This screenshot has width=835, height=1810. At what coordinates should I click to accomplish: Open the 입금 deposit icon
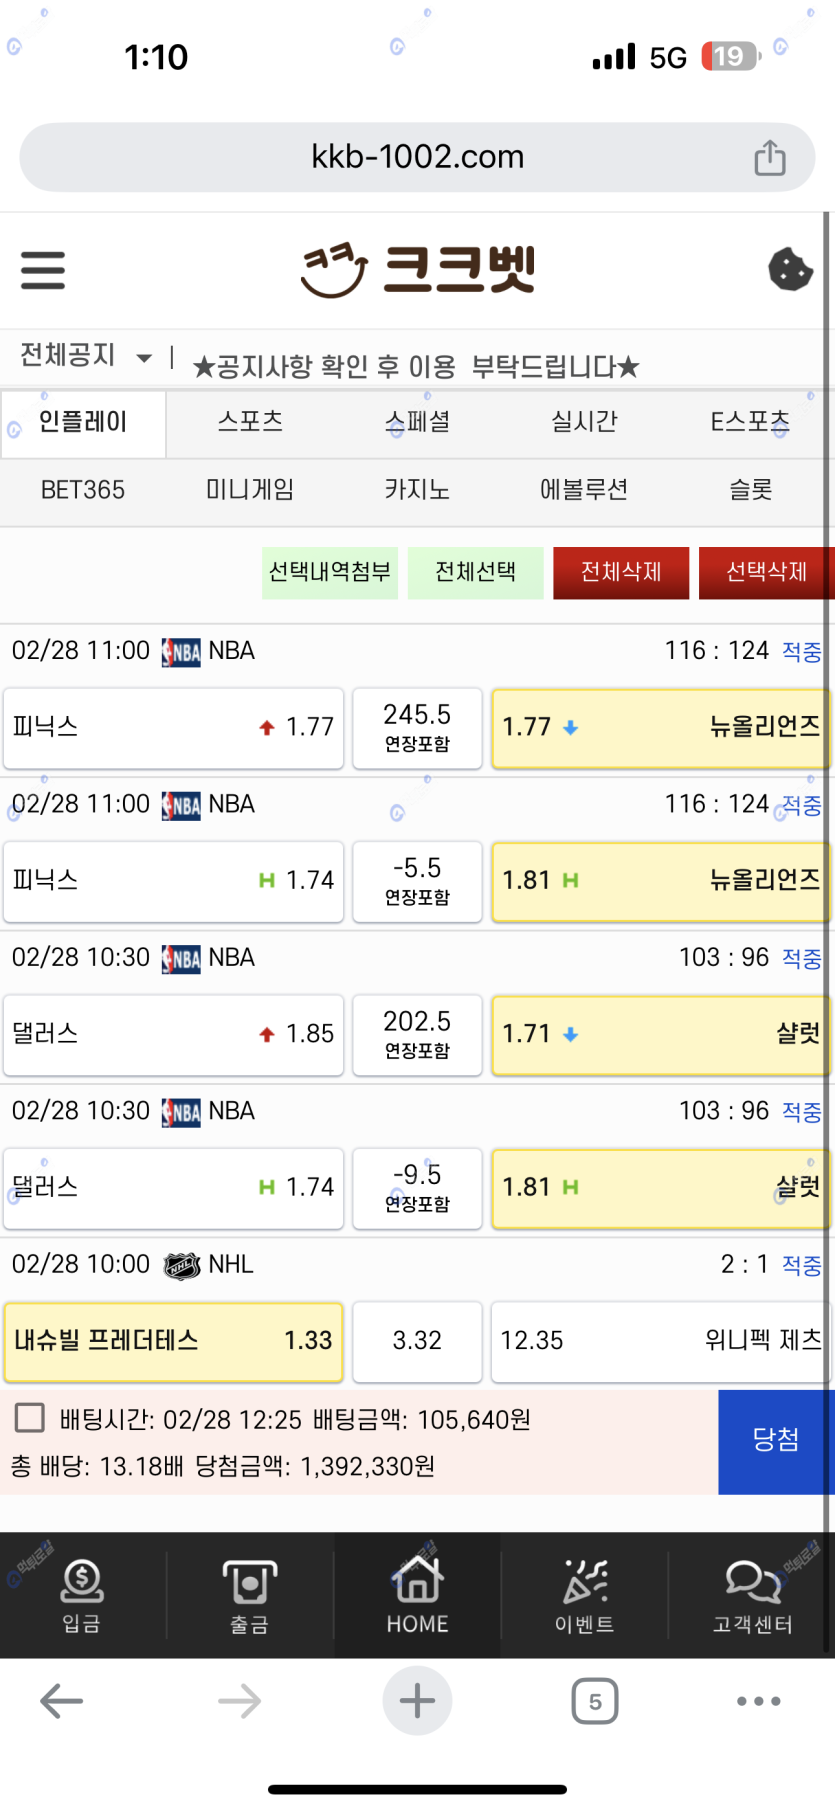pos(82,1595)
